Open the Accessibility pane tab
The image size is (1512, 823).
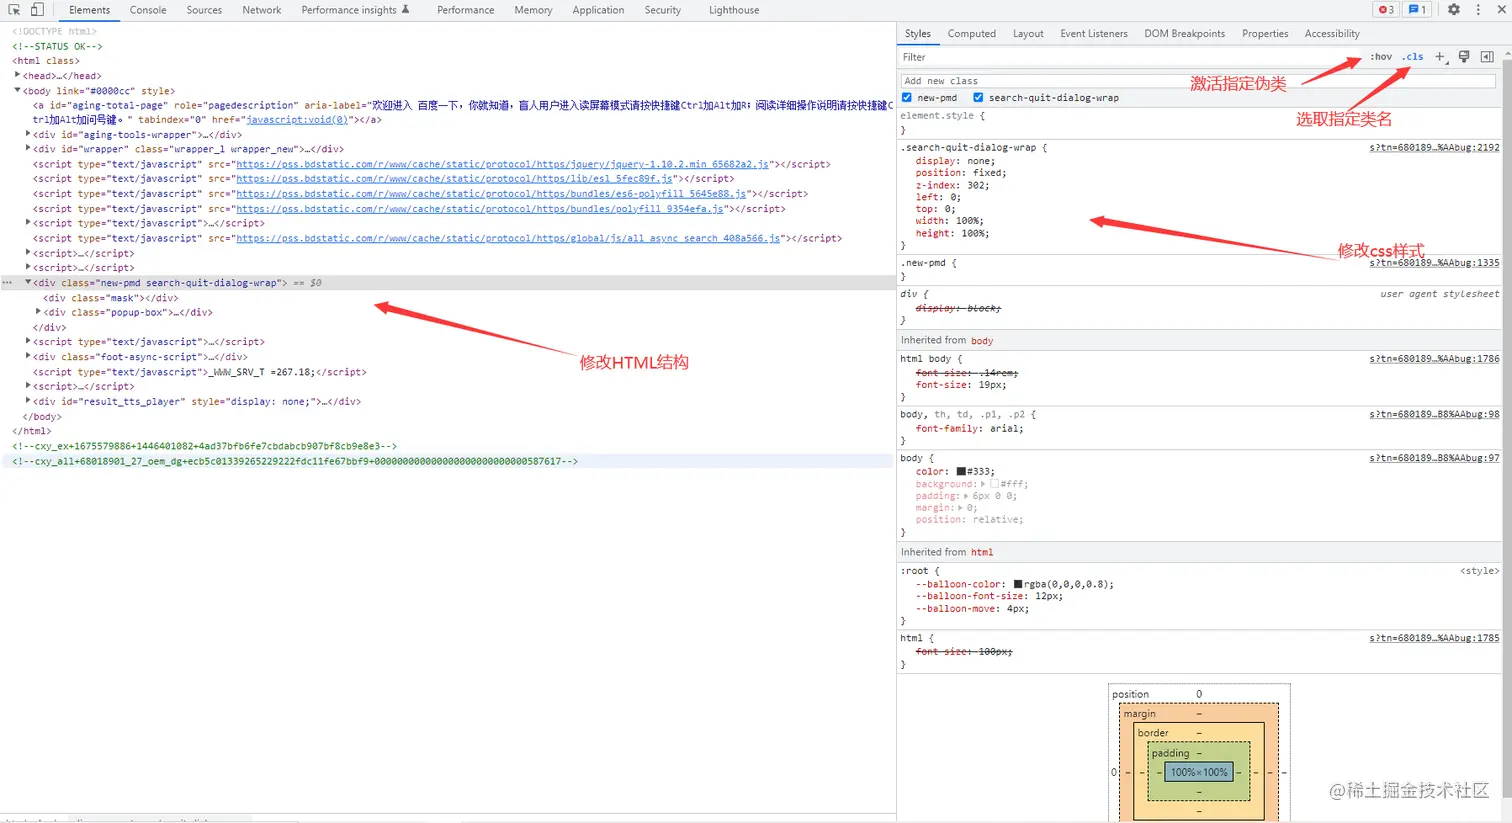[1332, 34]
